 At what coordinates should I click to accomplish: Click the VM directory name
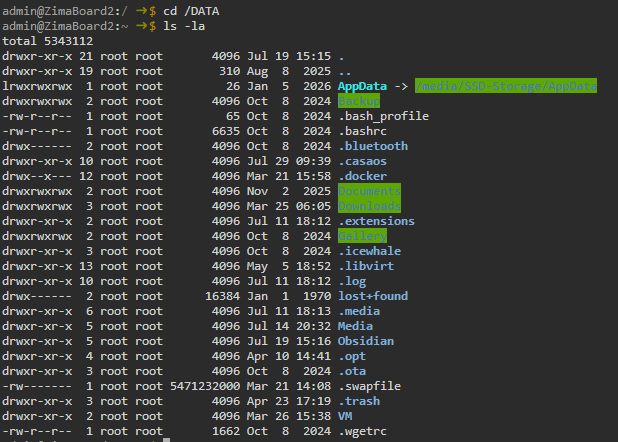345,416
